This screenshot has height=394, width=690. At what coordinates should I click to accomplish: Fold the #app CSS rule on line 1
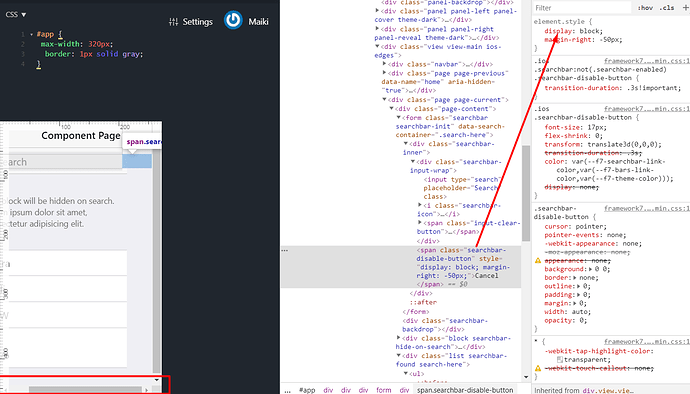[x=31, y=34]
